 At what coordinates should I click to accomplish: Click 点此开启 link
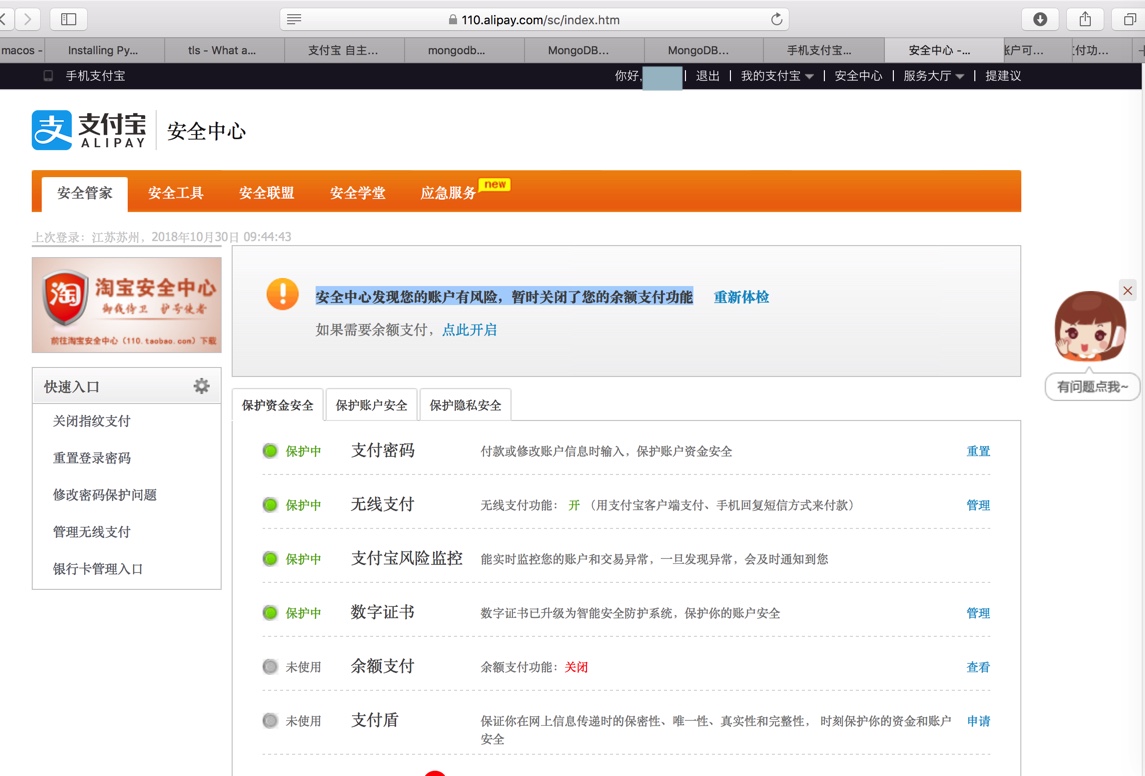pos(469,329)
